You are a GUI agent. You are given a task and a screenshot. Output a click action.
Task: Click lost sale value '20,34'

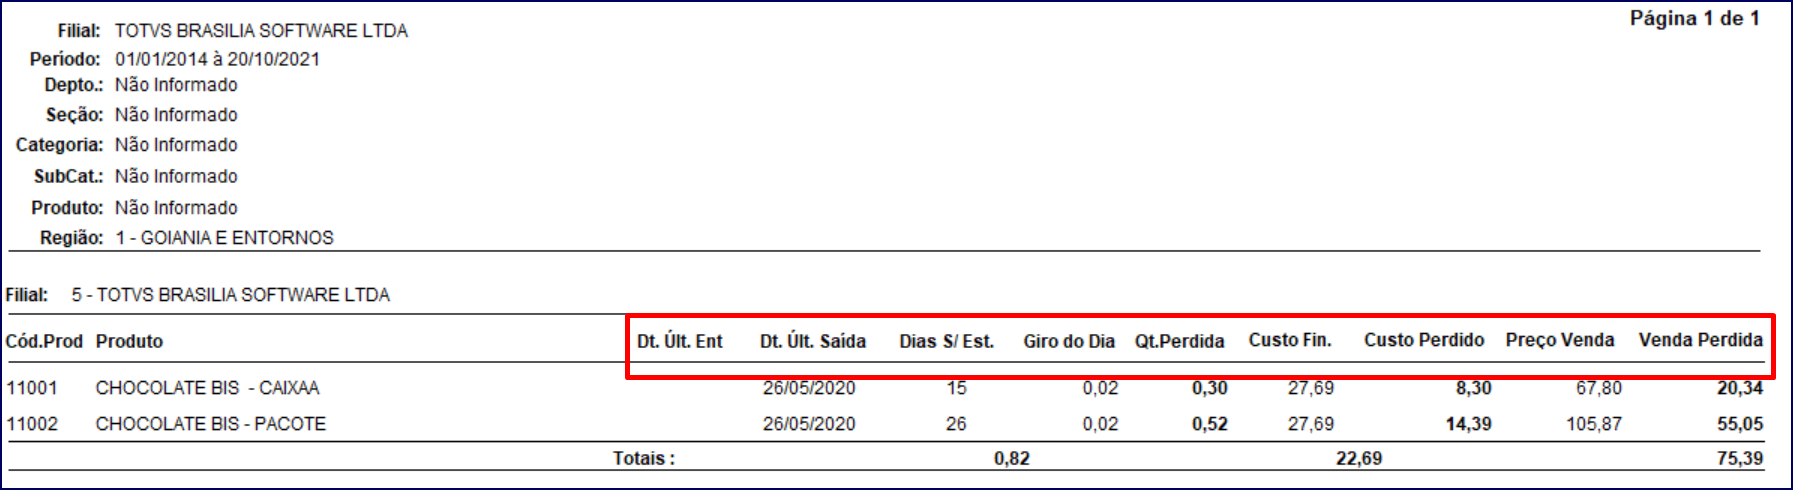click(x=1740, y=388)
